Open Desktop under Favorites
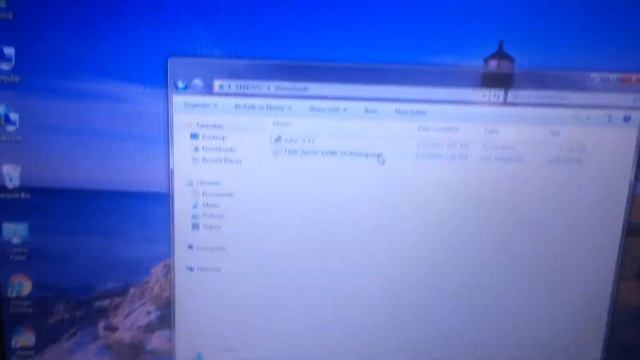Viewport: 640px width, 360px height. pos(213,137)
